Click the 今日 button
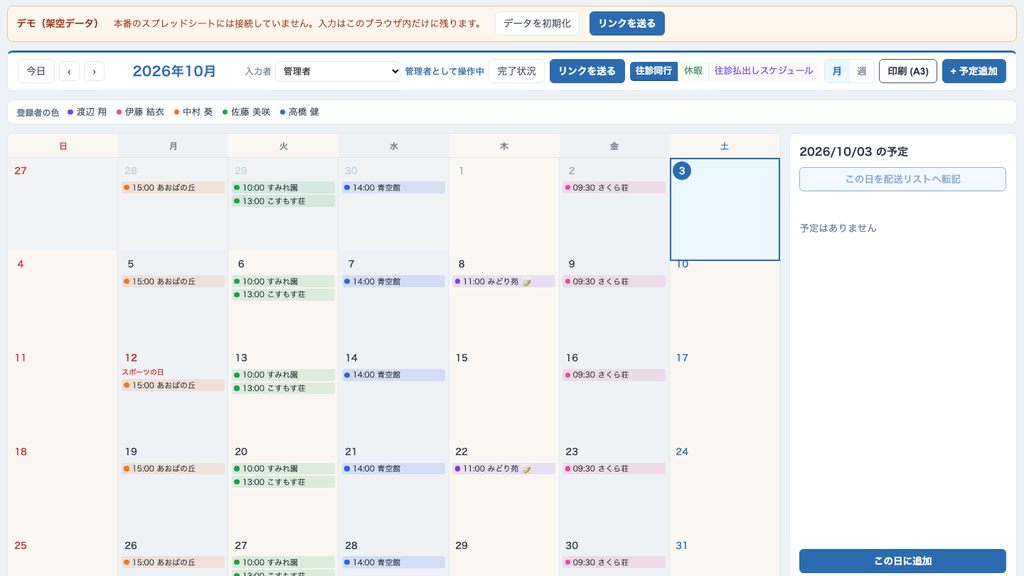 click(x=36, y=71)
